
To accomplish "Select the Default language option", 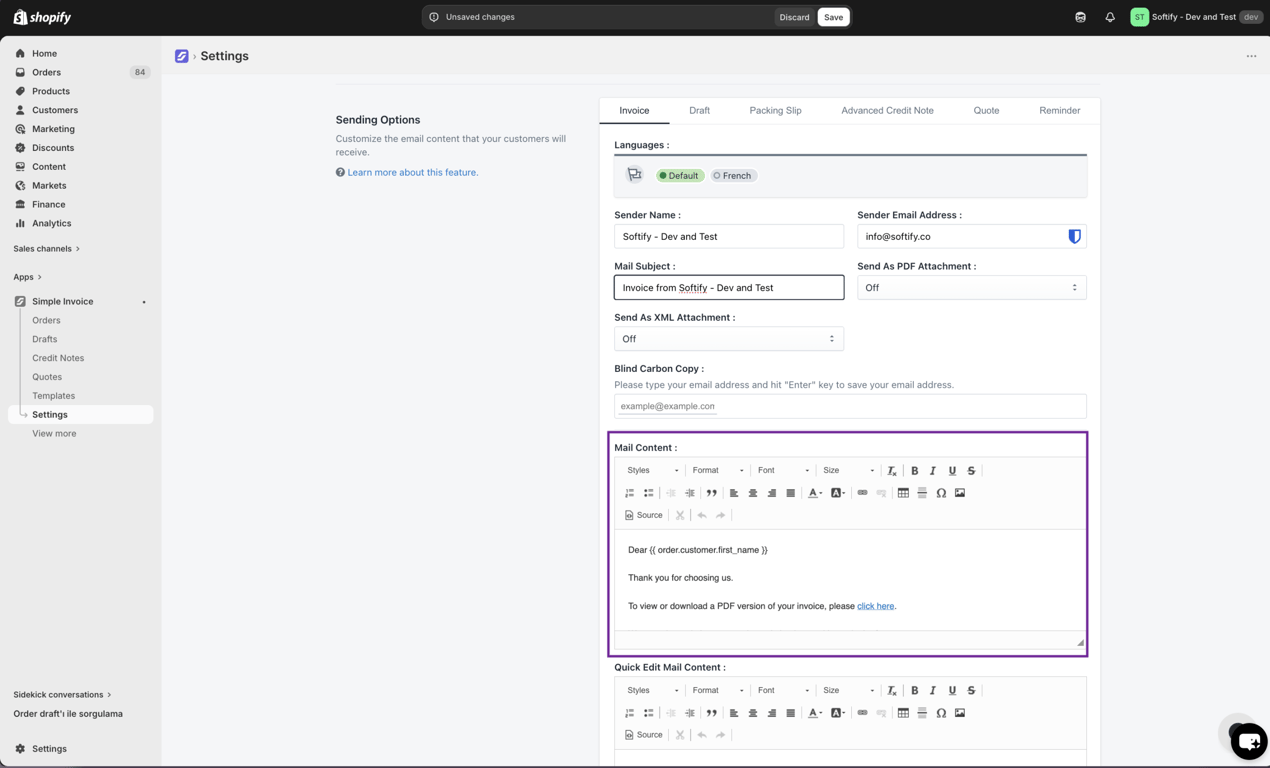I will click(679, 175).
